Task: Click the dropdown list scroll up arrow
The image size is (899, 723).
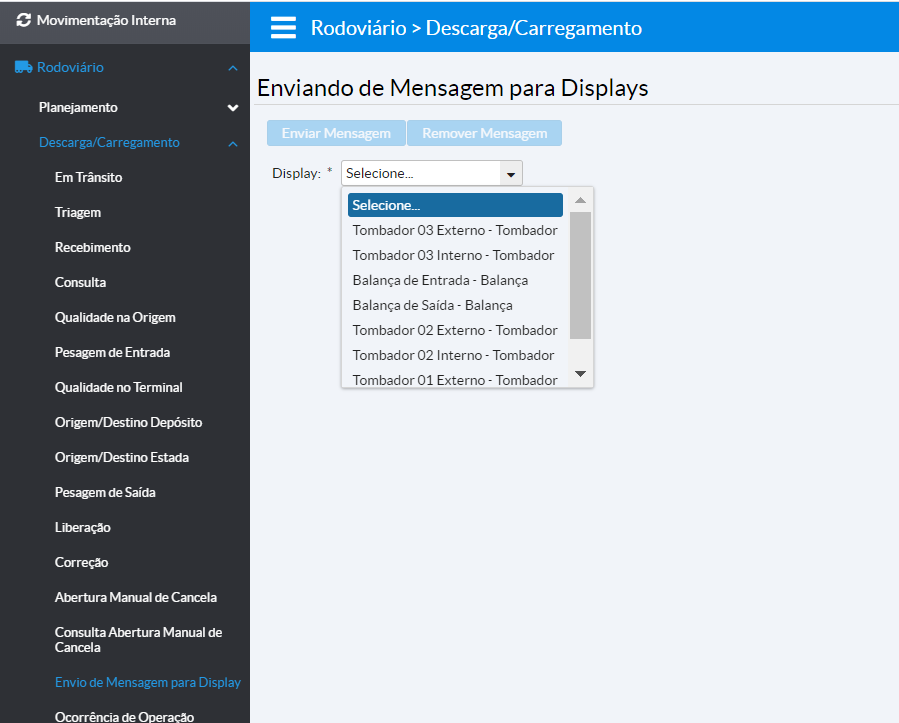Action: point(580,200)
